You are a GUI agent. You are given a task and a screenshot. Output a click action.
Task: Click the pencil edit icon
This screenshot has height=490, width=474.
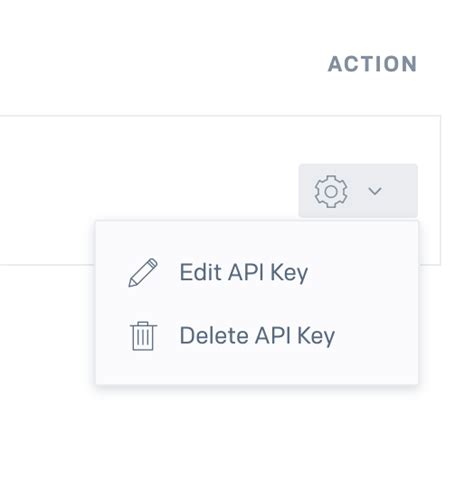point(143,272)
